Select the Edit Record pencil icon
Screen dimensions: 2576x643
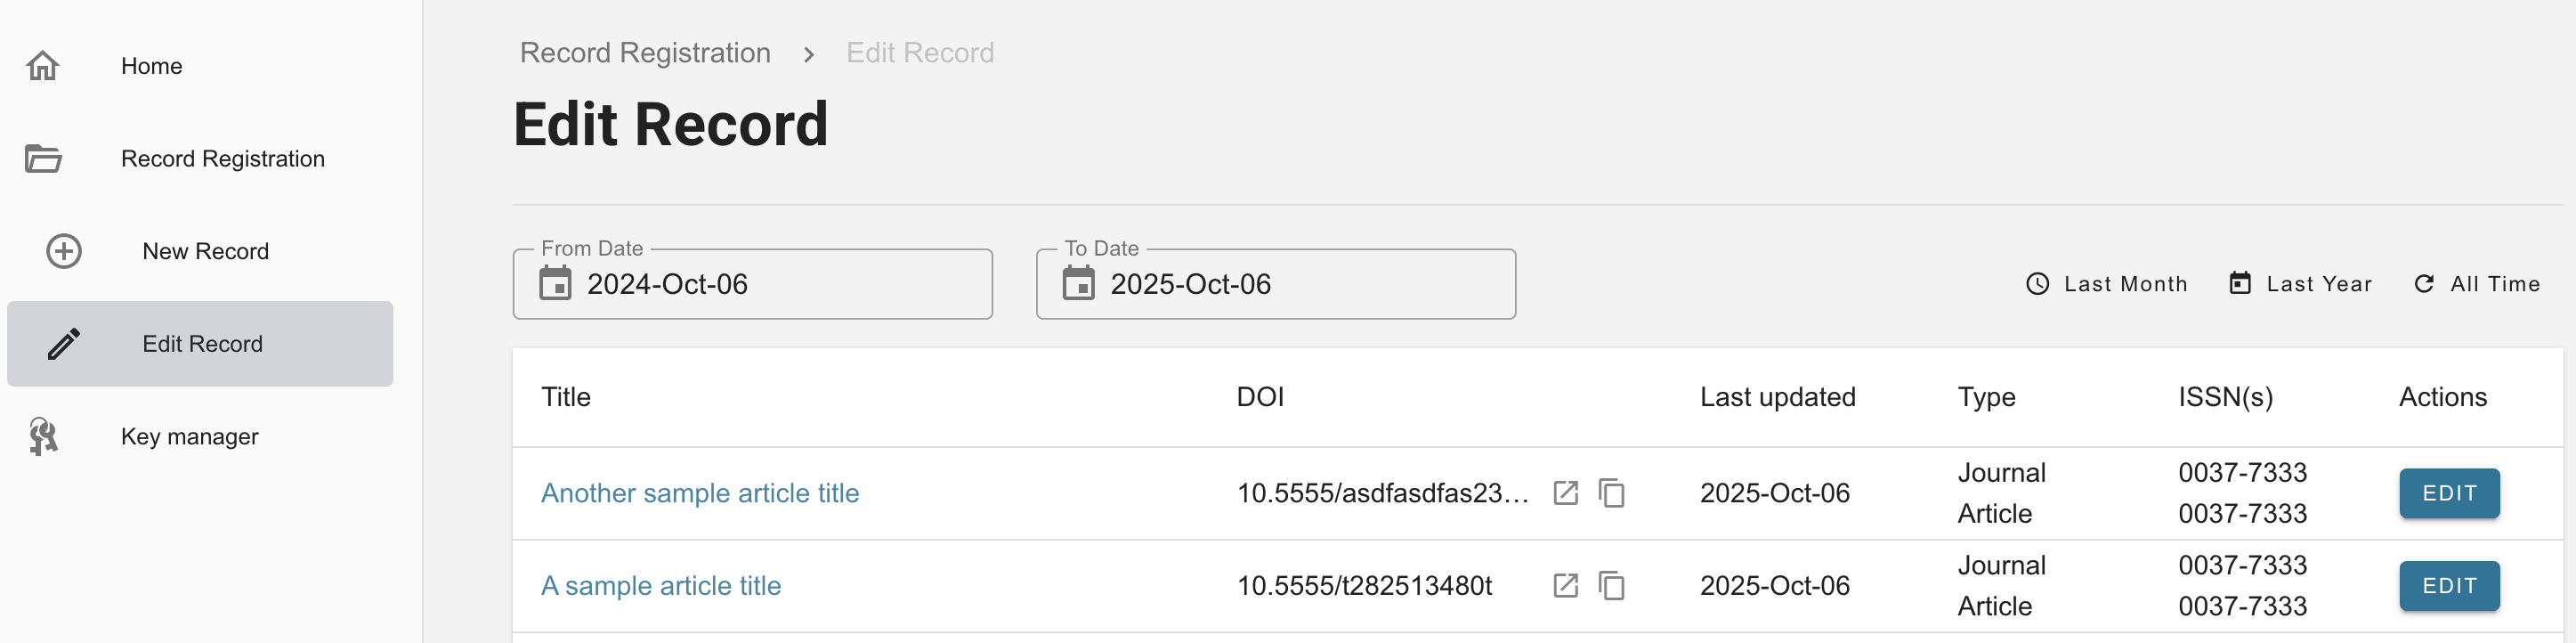tap(63, 343)
